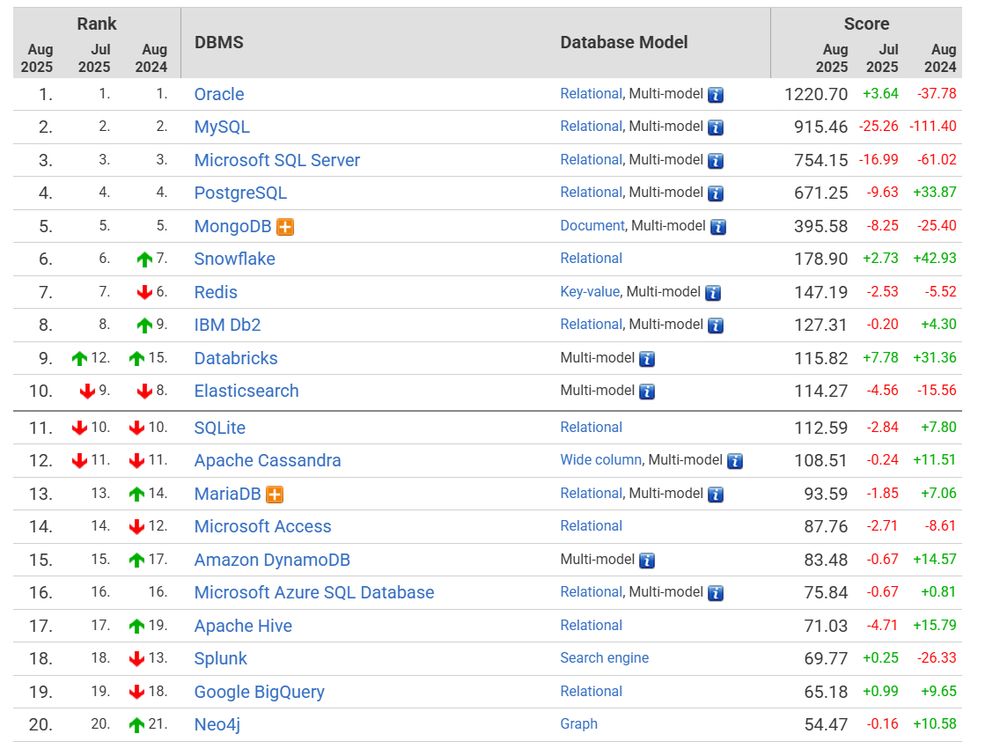
Task: Click info icon in Elasticsearch's row
Action: 647,392
